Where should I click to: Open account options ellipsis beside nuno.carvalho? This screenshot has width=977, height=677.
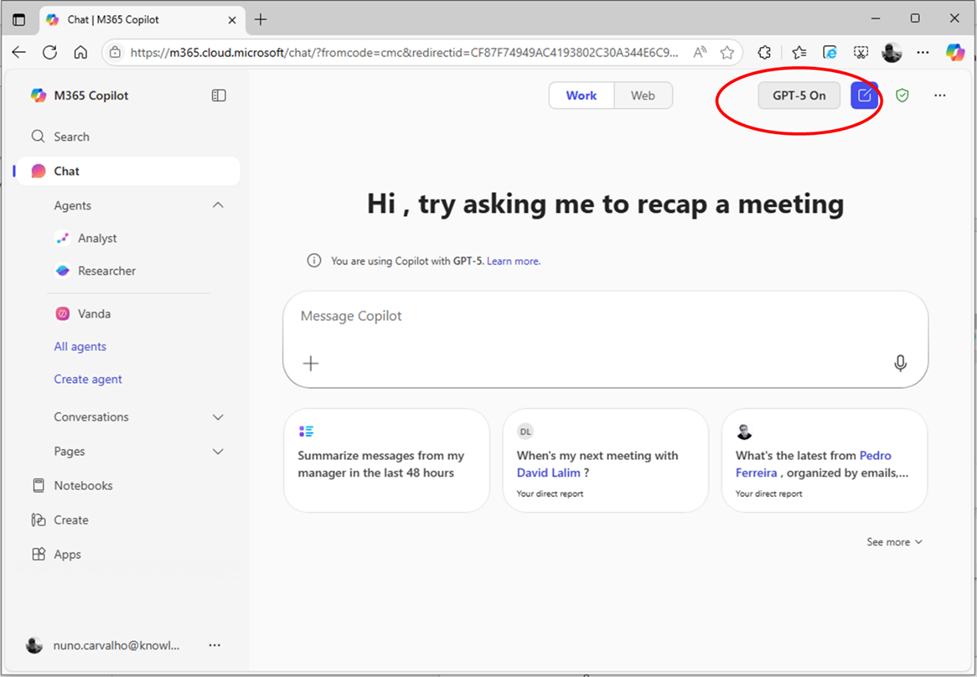(x=214, y=645)
